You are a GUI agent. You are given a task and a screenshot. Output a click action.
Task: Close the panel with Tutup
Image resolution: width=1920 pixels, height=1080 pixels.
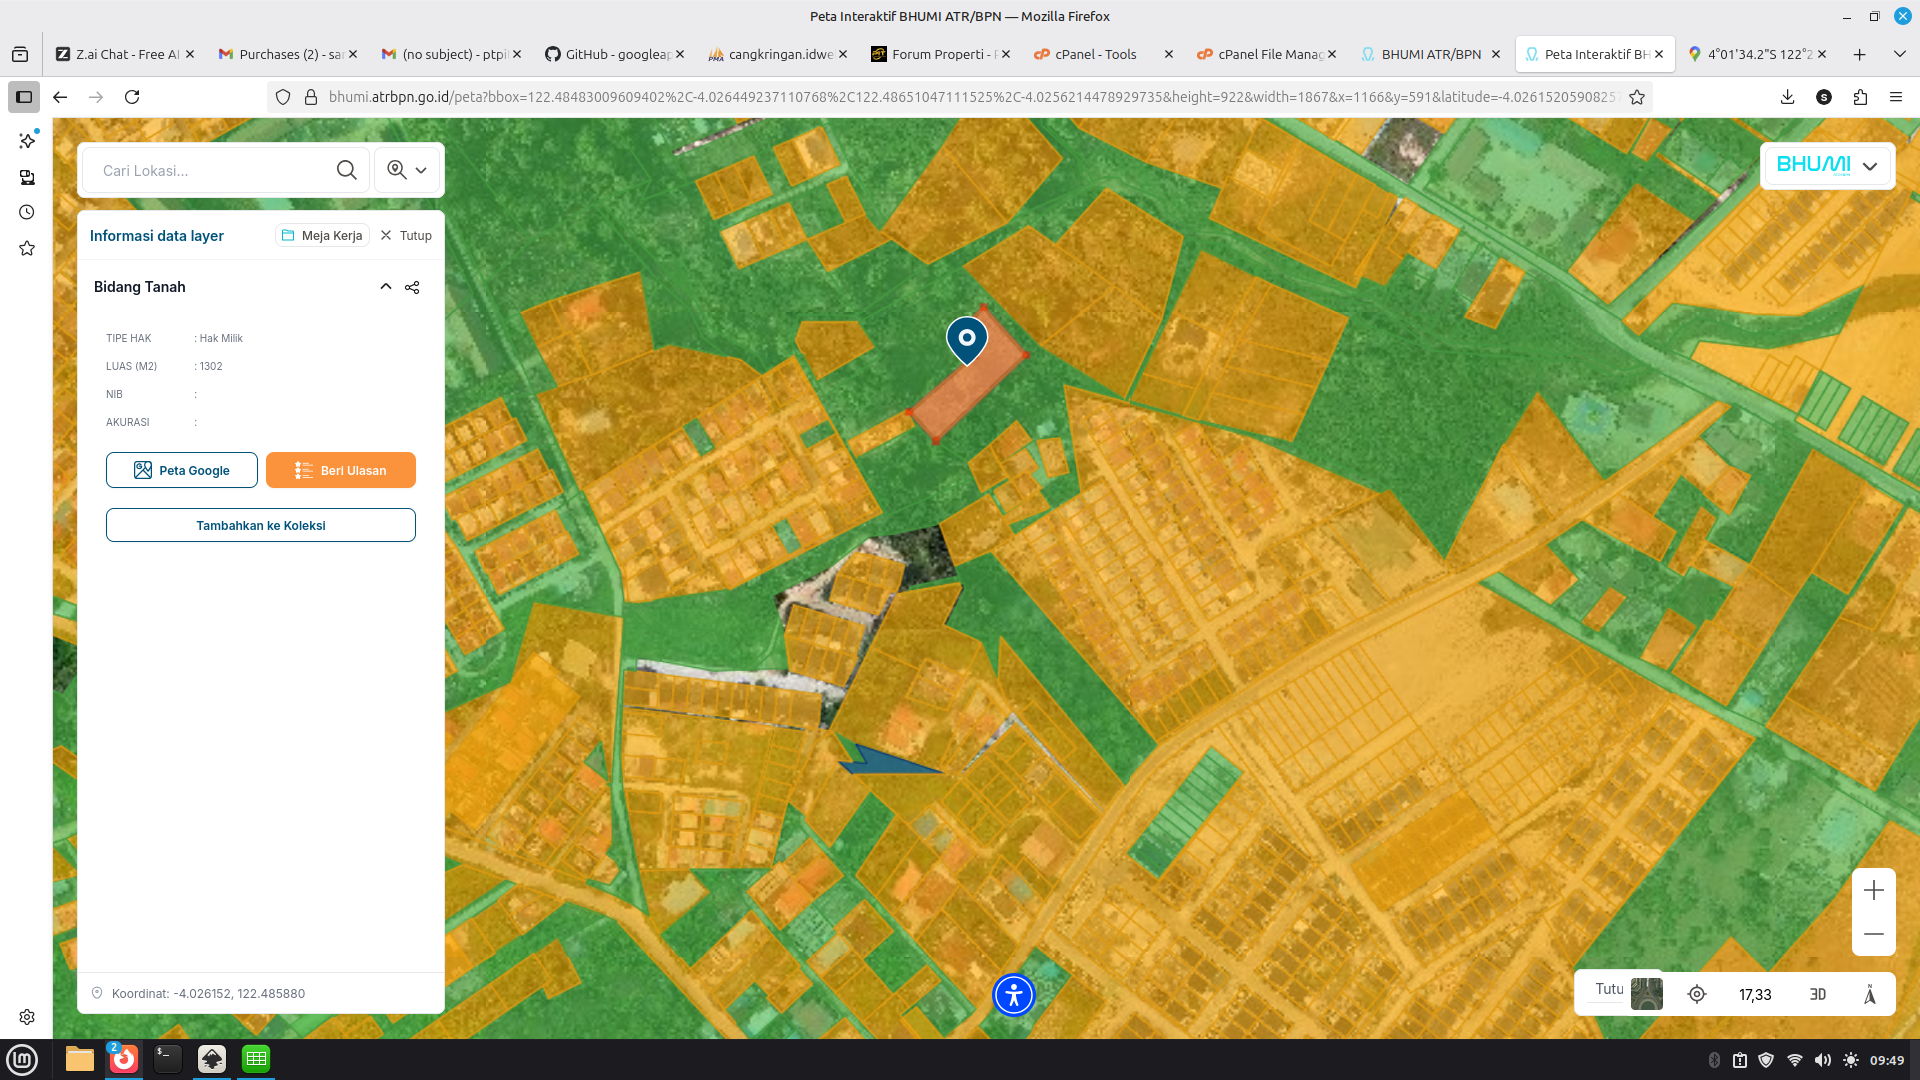click(406, 236)
